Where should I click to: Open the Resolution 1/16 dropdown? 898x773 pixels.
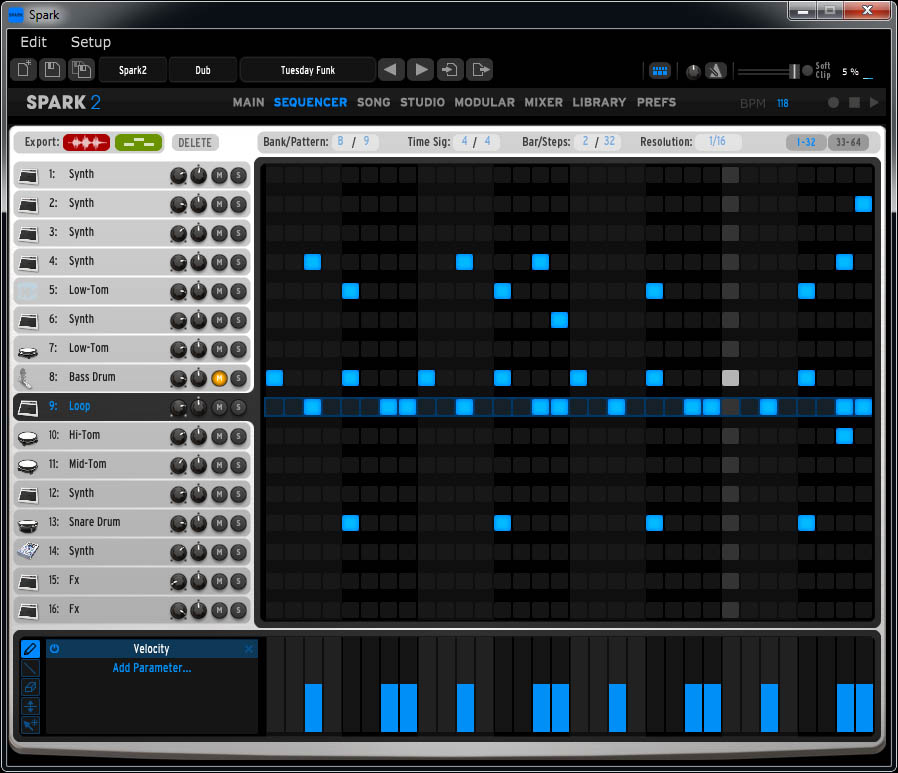click(x=718, y=142)
